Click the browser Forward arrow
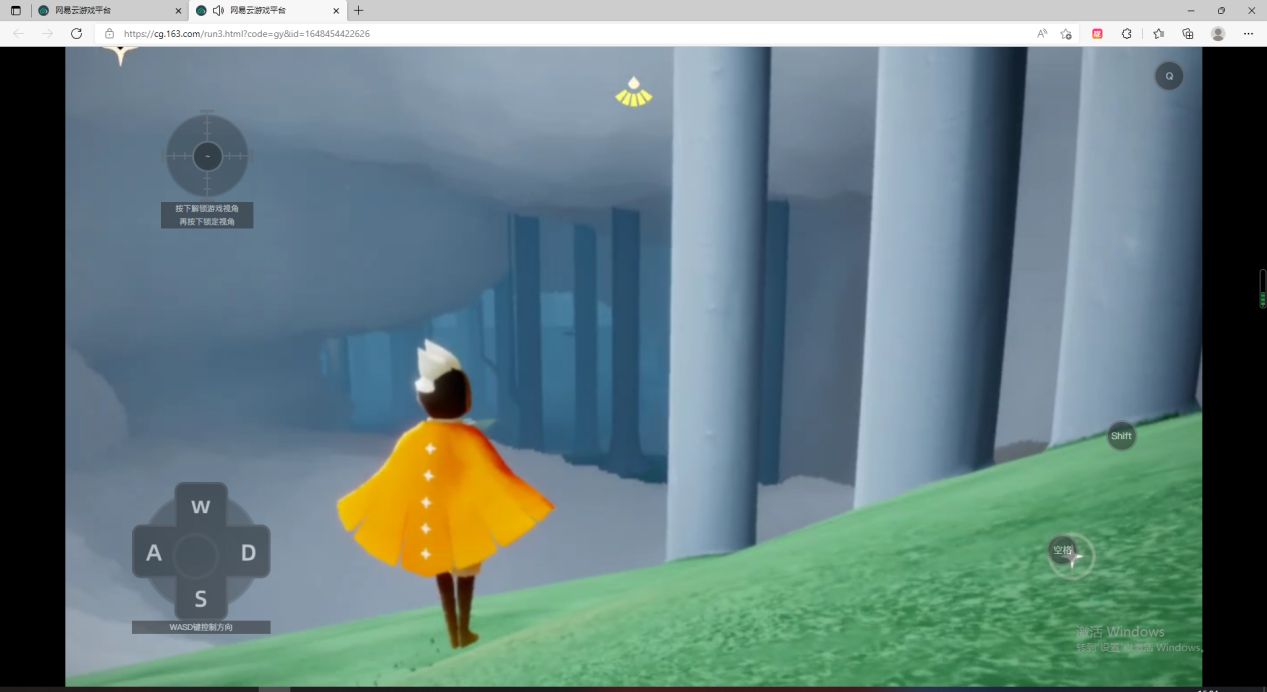This screenshot has height=692, width=1267. pos(47,33)
